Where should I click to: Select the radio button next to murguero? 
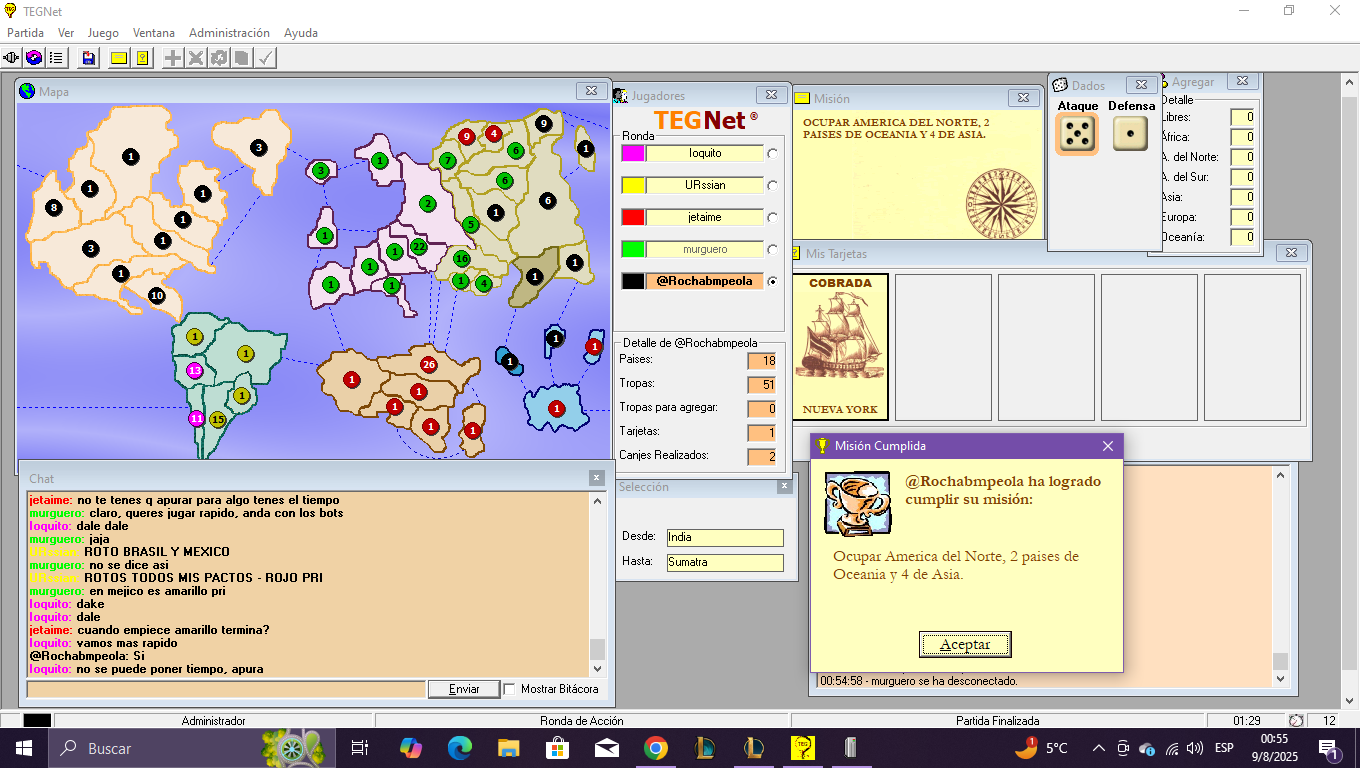(x=772, y=250)
